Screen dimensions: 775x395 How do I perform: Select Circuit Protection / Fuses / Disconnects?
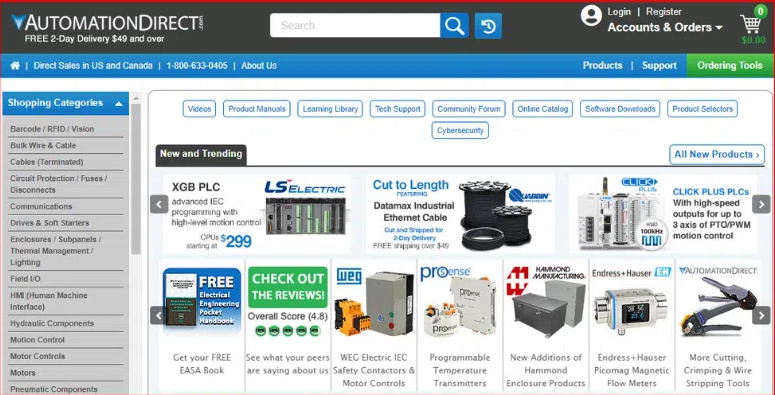pos(58,184)
